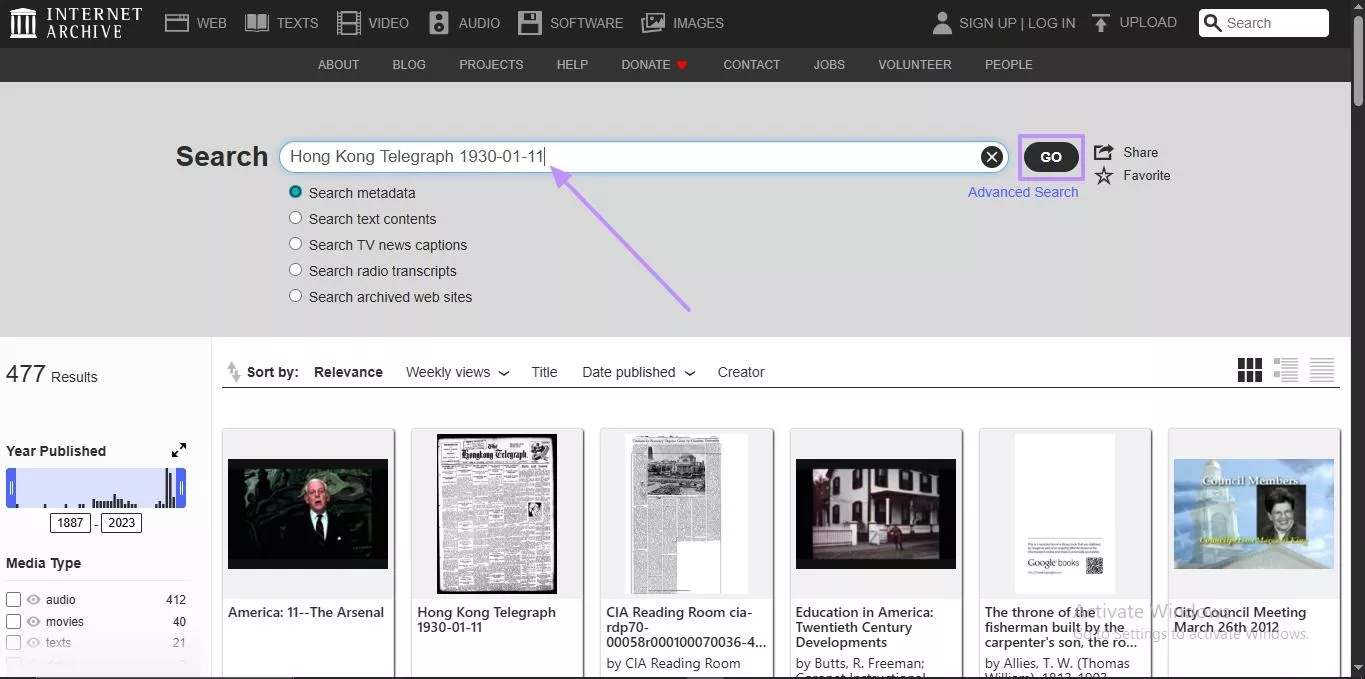The width and height of the screenshot is (1365, 679).
Task: Go to the Audio section
Action: coord(464,22)
